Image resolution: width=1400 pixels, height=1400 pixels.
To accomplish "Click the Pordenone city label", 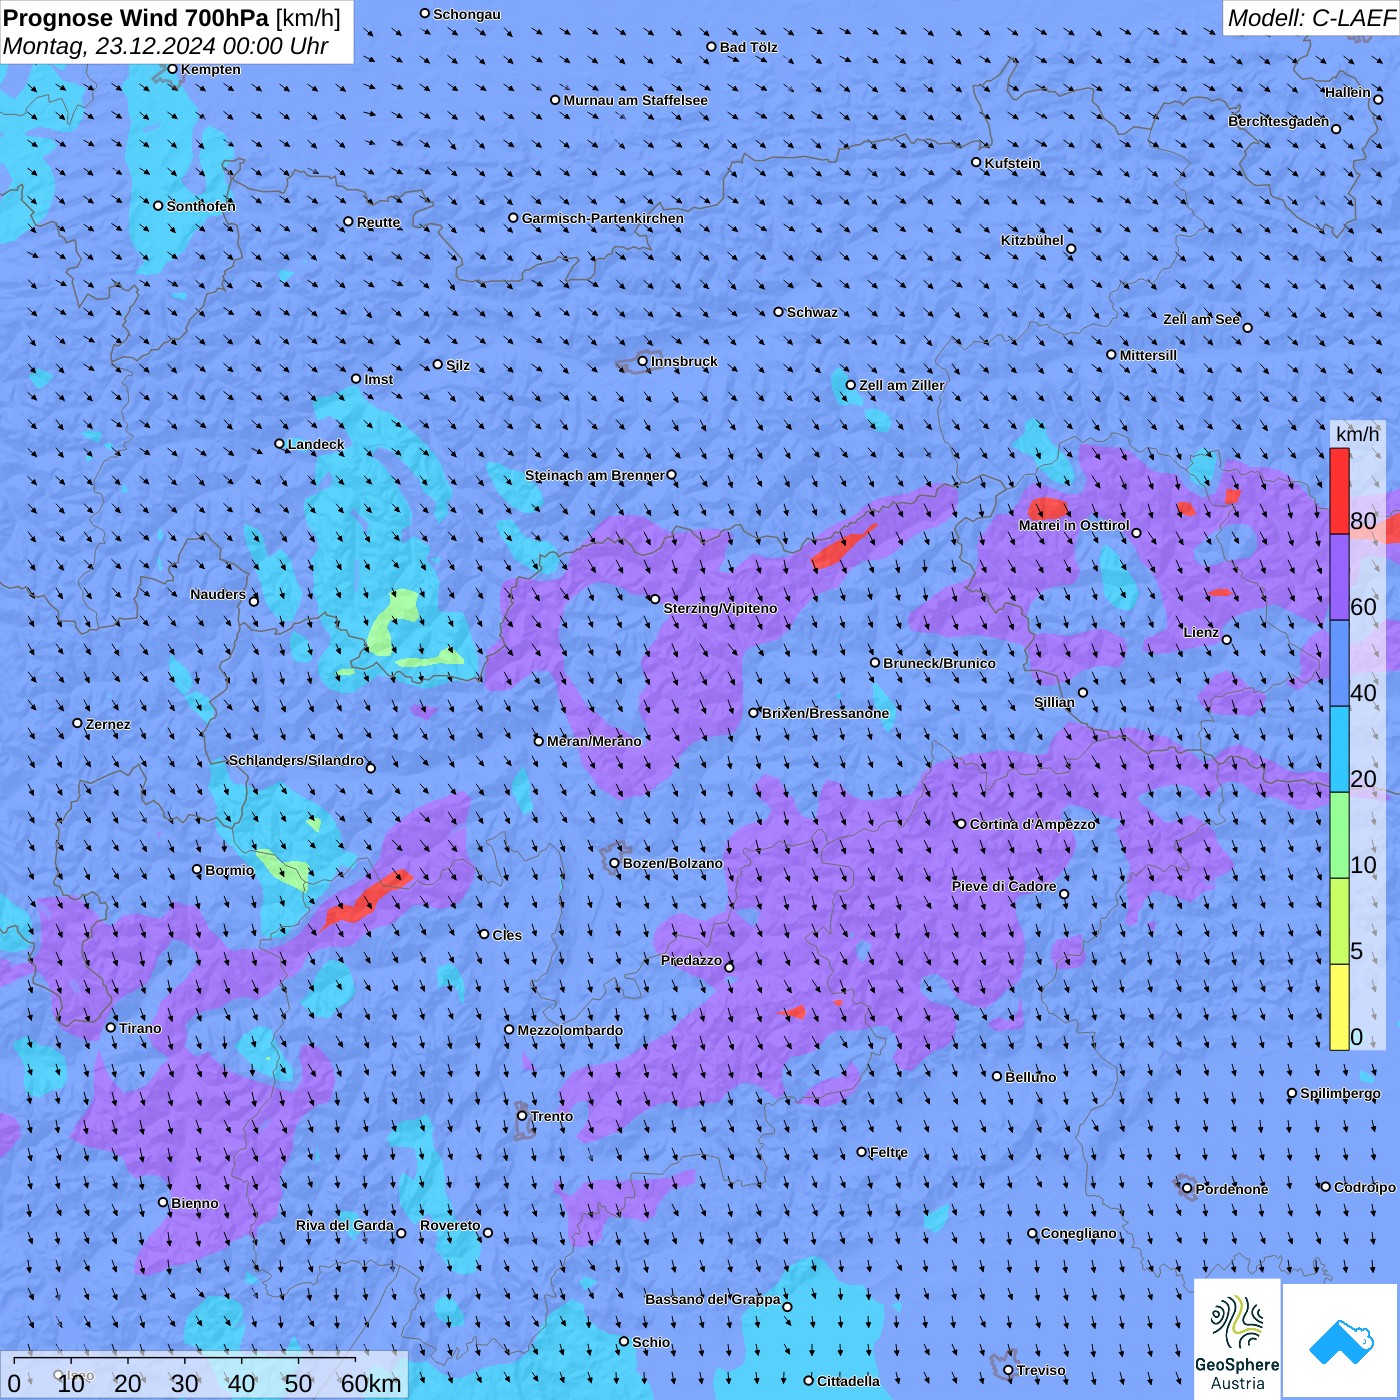I will pyautogui.click(x=1232, y=1189).
